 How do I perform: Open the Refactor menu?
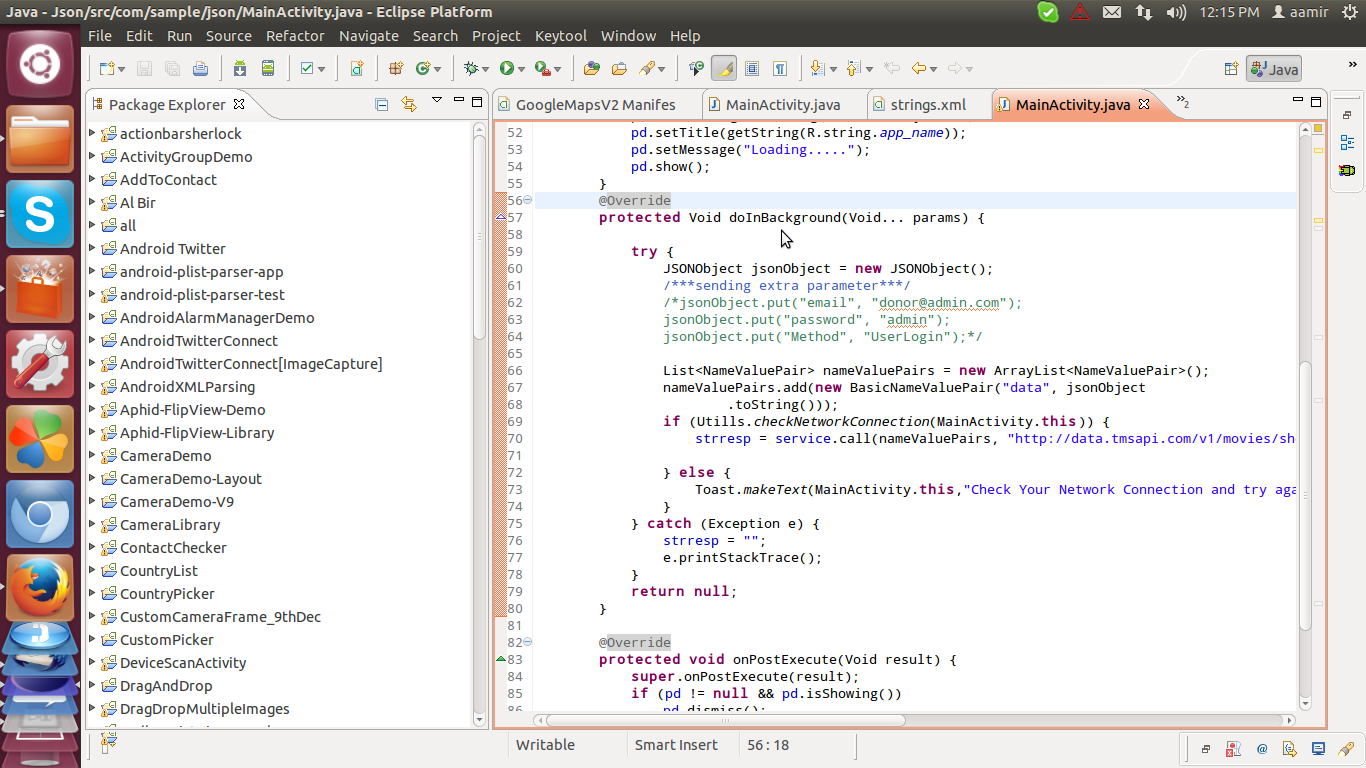pyautogui.click(x=295, y=35)
